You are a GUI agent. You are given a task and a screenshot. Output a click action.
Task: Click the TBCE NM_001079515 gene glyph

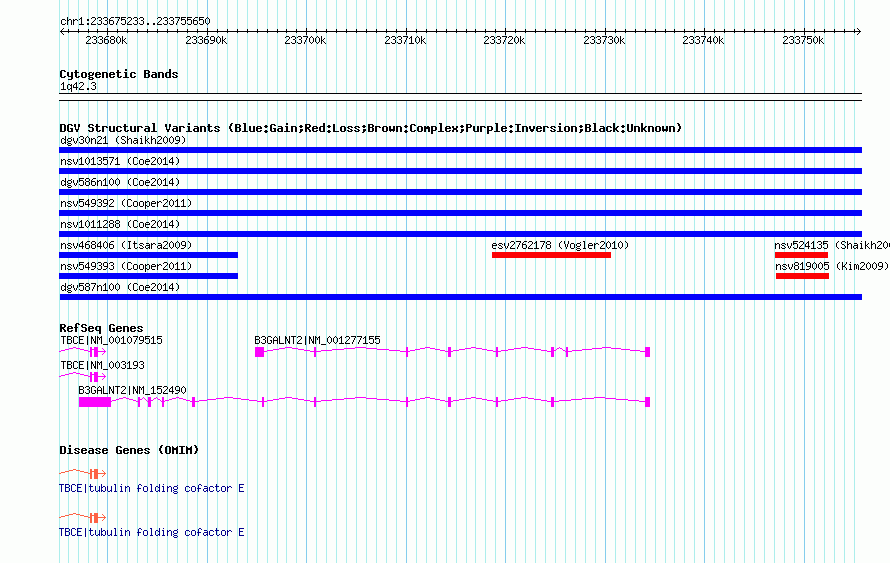83,352
